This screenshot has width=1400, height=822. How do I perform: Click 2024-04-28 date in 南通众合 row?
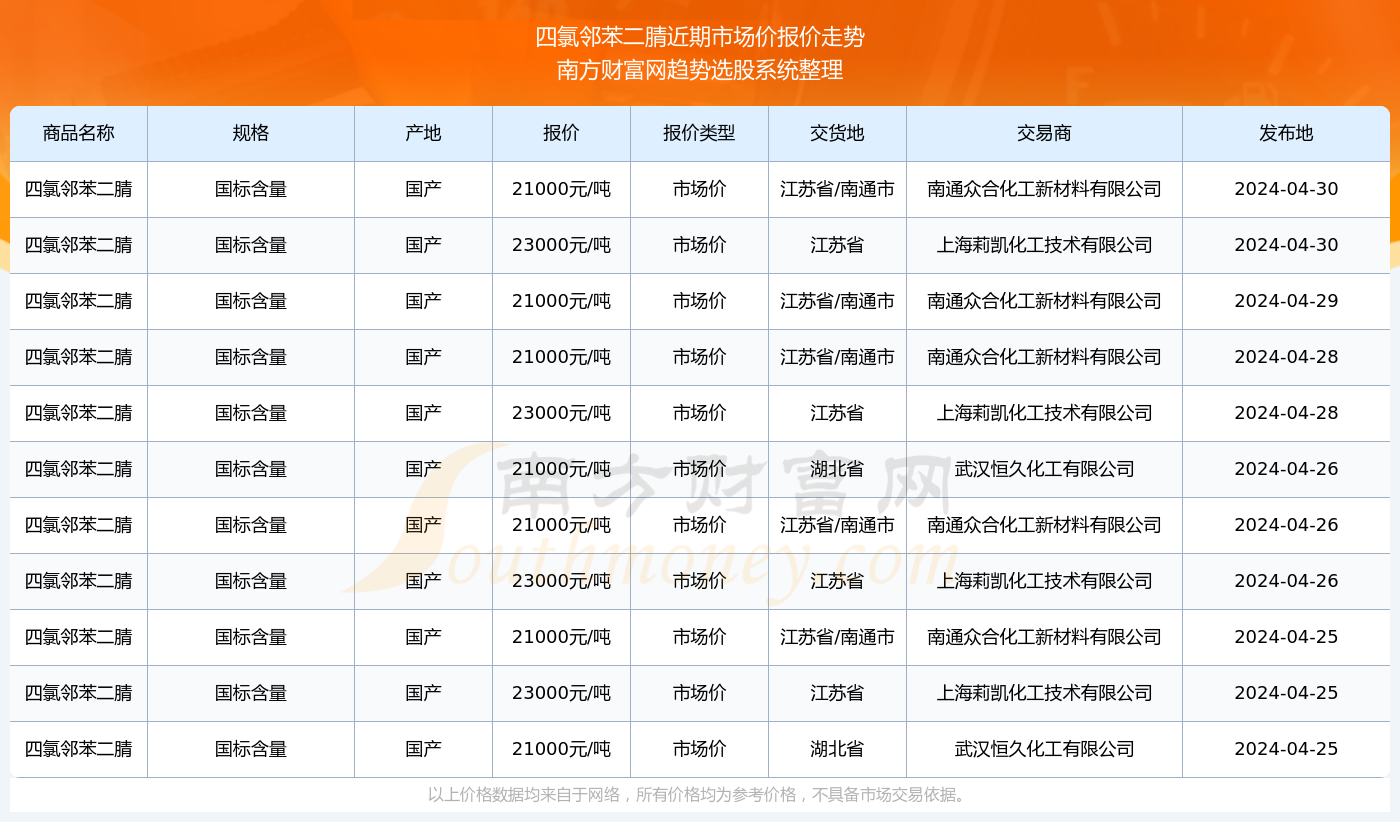coord(1286,357)
